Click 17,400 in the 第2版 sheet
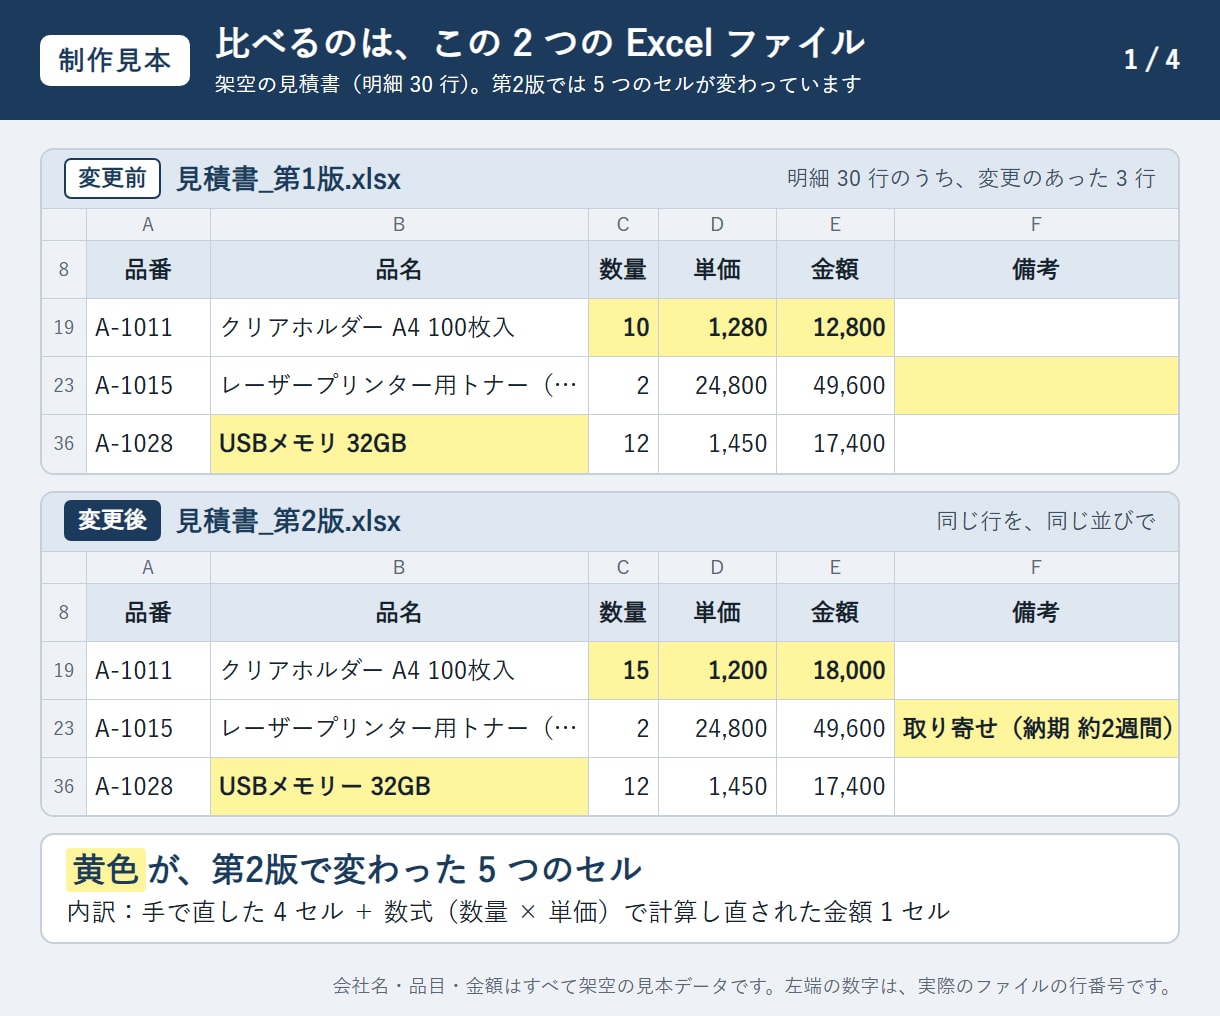The height and width of the screenshot is (1016, 1220). tap(835, 787)
